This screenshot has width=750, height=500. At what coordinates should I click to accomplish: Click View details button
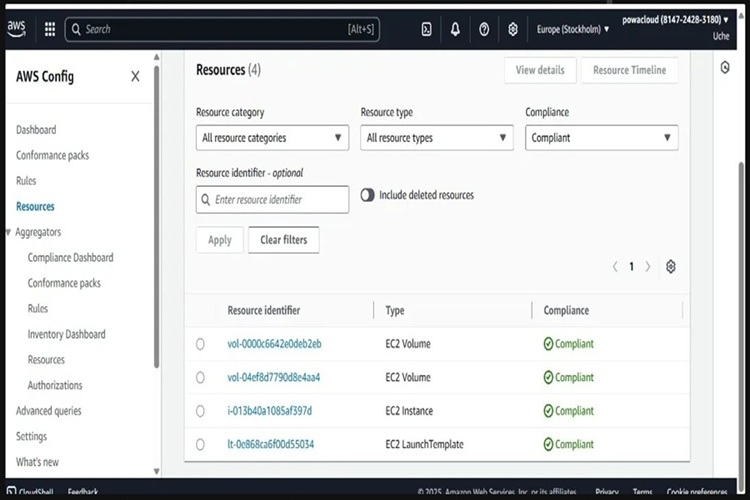pos(540,70)
